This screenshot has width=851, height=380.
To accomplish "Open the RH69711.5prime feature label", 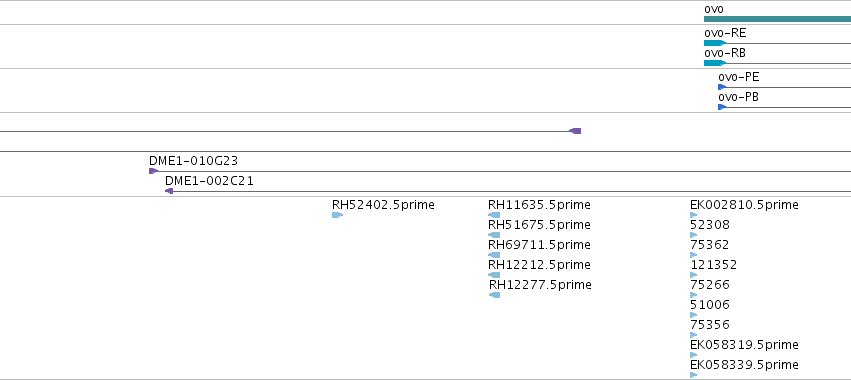I will pyautogui.click(x=539, y=245).
